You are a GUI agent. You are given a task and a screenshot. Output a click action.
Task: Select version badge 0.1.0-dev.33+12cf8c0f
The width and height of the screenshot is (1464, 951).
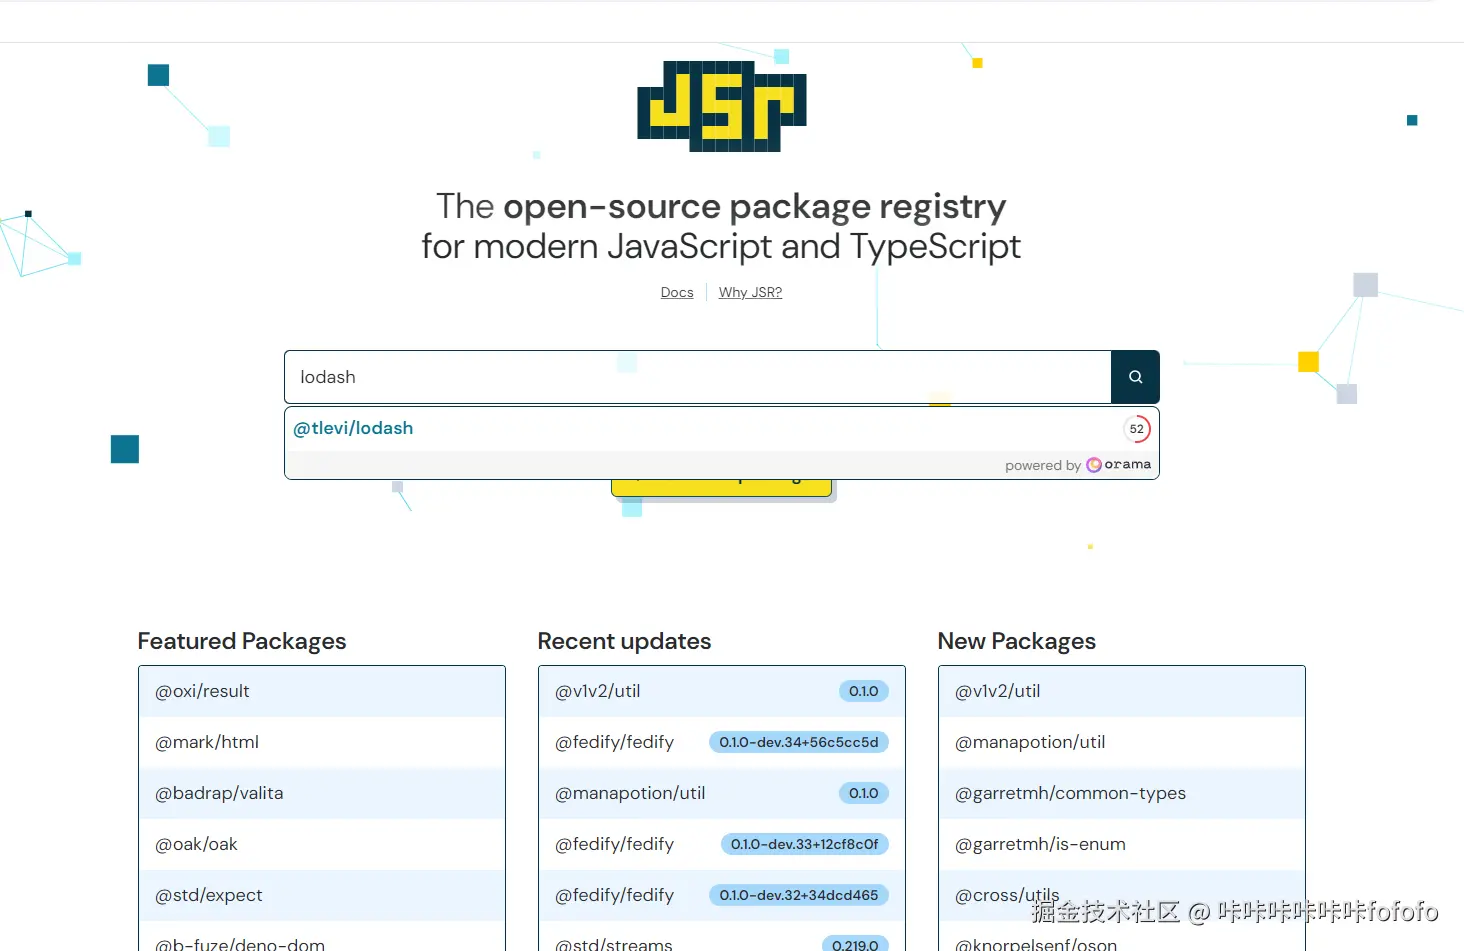click(805, 844)
